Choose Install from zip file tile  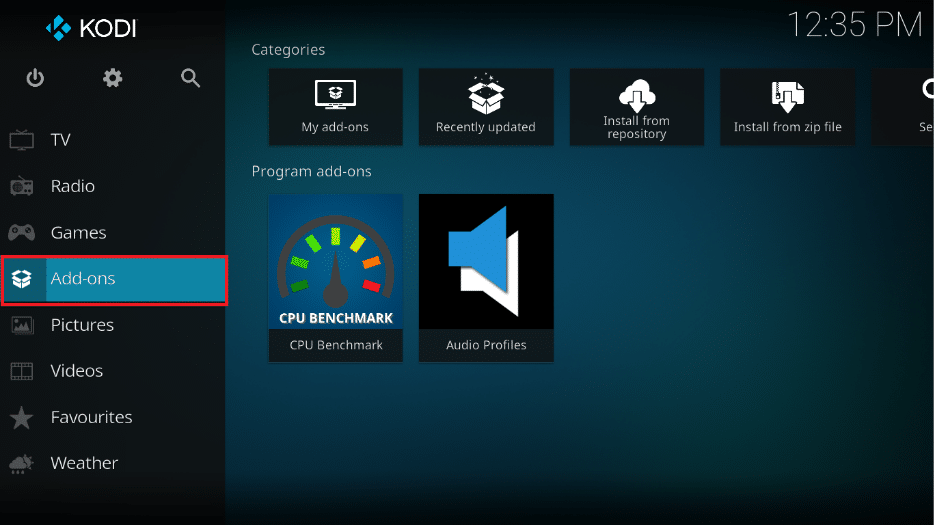pos(787,107)
